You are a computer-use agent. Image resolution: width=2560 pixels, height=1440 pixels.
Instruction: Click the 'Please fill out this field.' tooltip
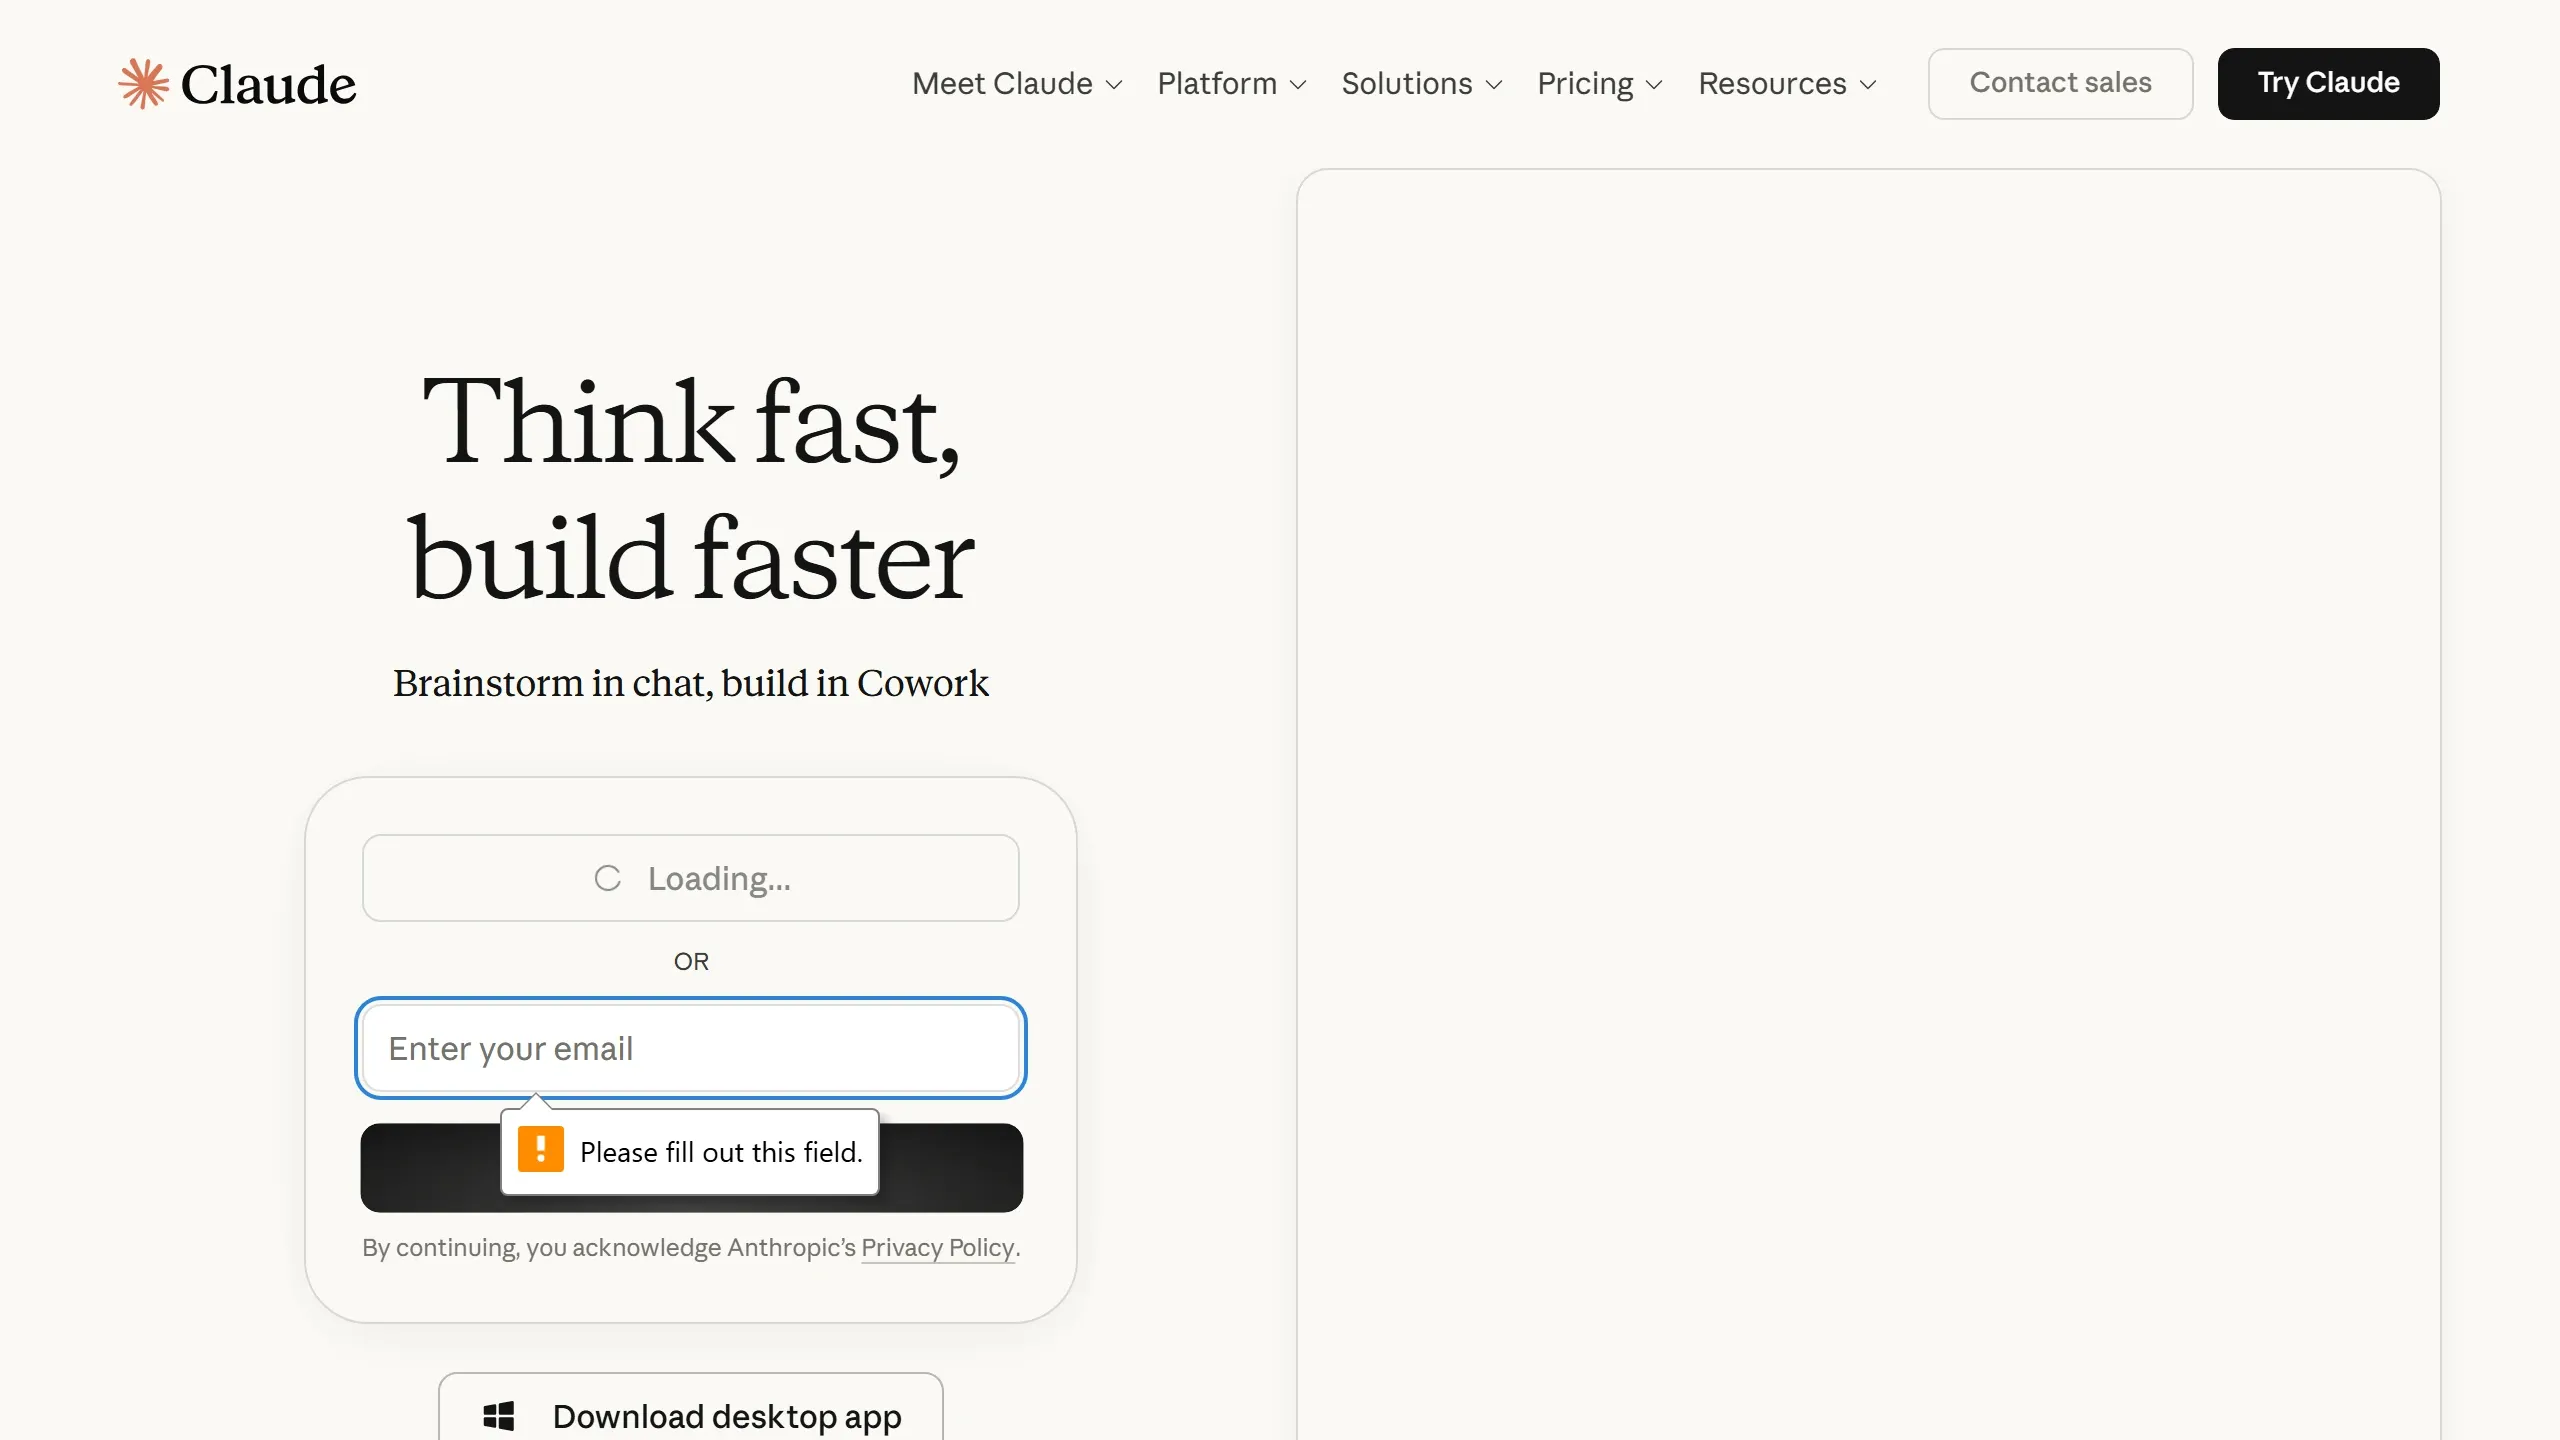tap(690, 1152)
